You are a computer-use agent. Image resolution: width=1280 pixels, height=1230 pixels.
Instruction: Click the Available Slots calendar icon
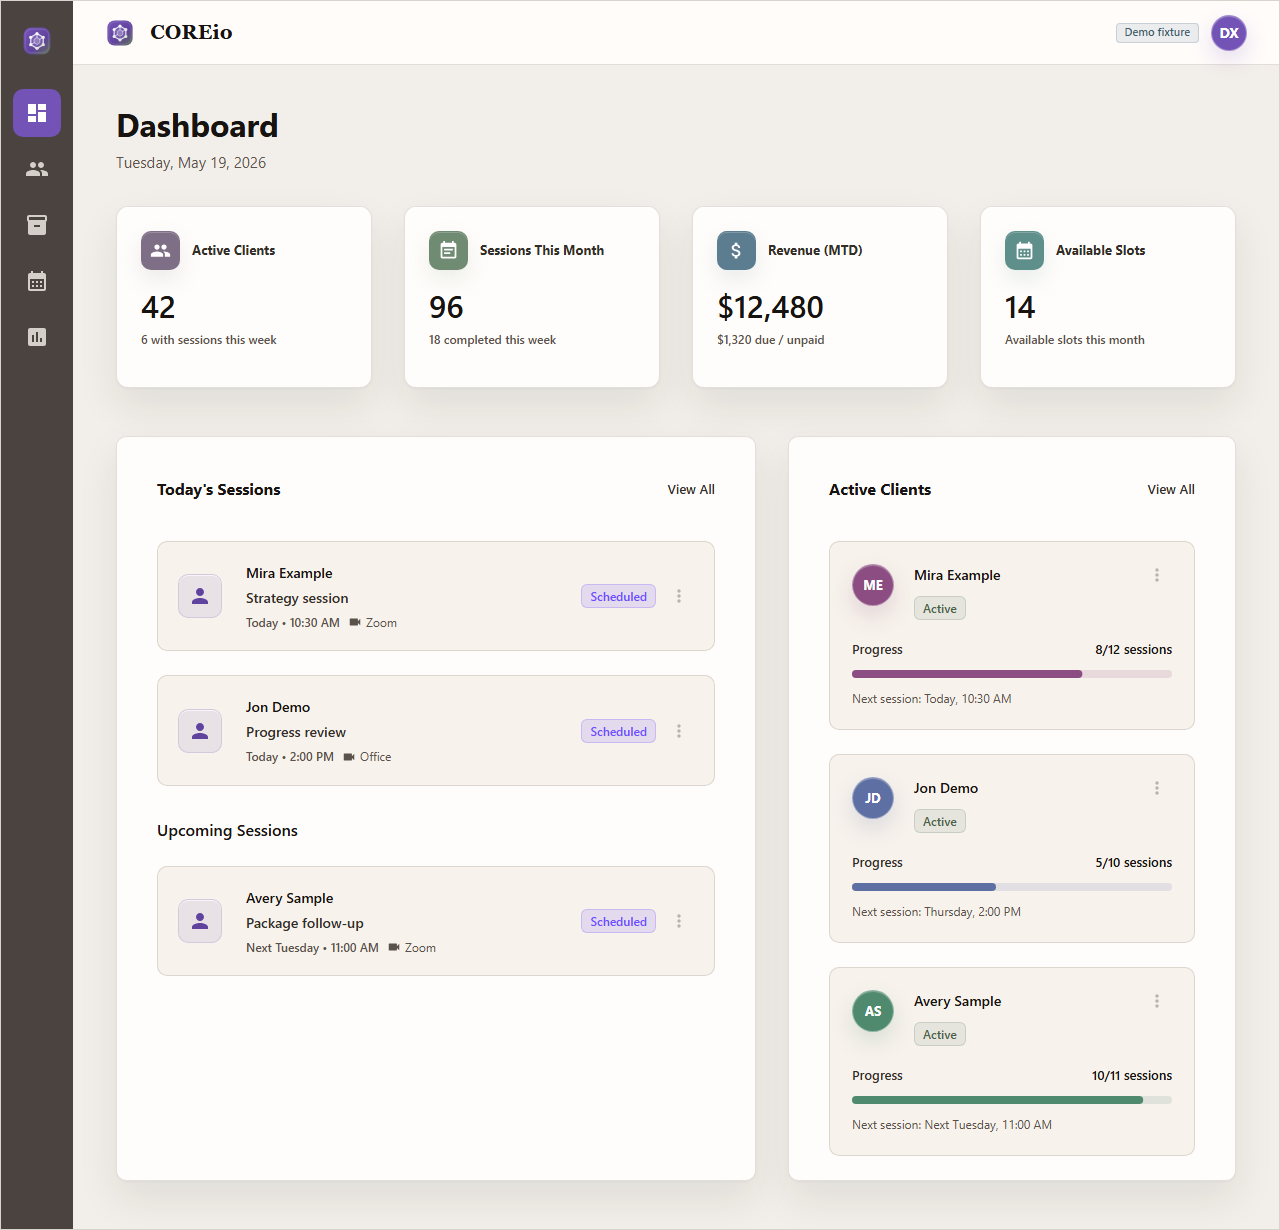pos(1024,250)
